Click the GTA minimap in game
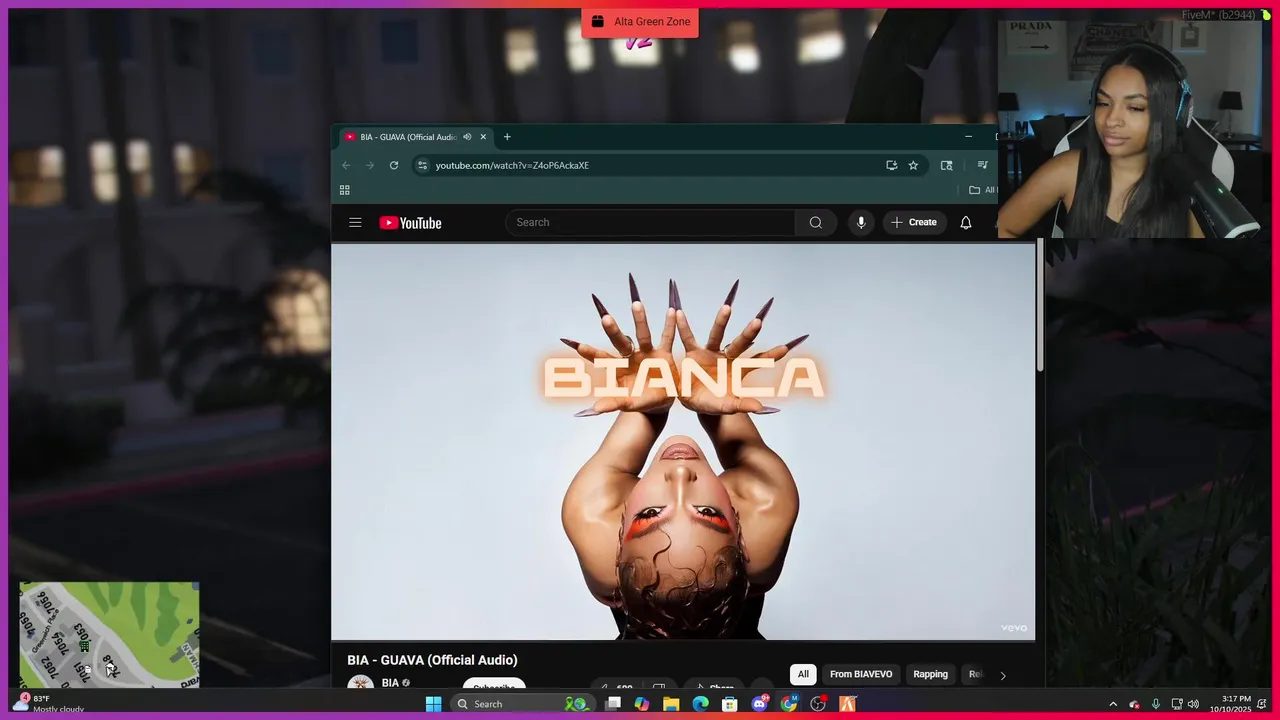The width and height of the screenshot is (1280, 720). [x=109, y=635]
